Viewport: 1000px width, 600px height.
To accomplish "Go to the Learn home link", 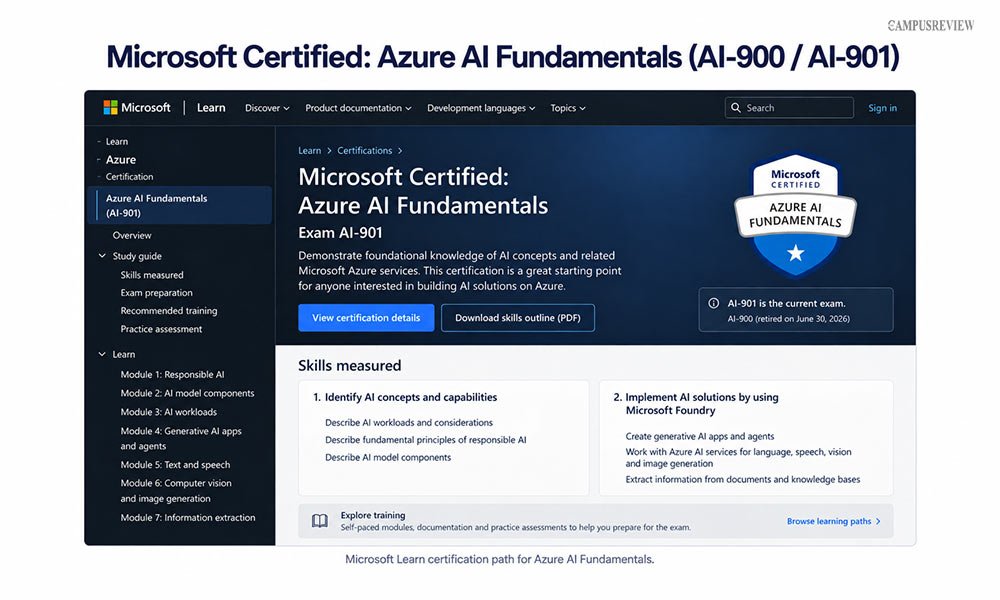I will pos(211,108).
